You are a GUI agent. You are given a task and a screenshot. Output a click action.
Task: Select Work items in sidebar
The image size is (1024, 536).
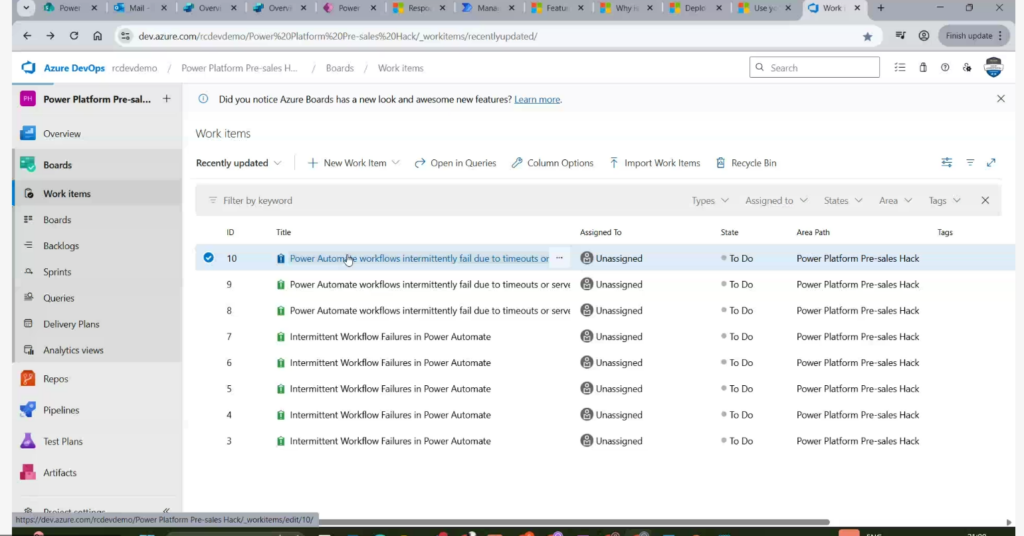[x=67, y=194]
